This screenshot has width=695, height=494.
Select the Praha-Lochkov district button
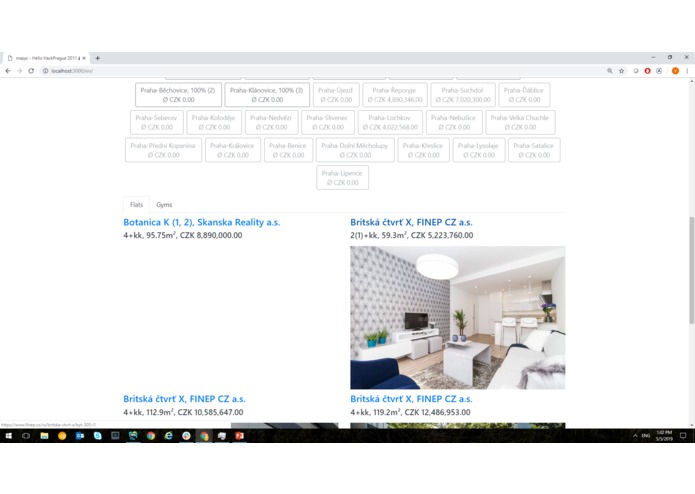[x=390, y=122]
